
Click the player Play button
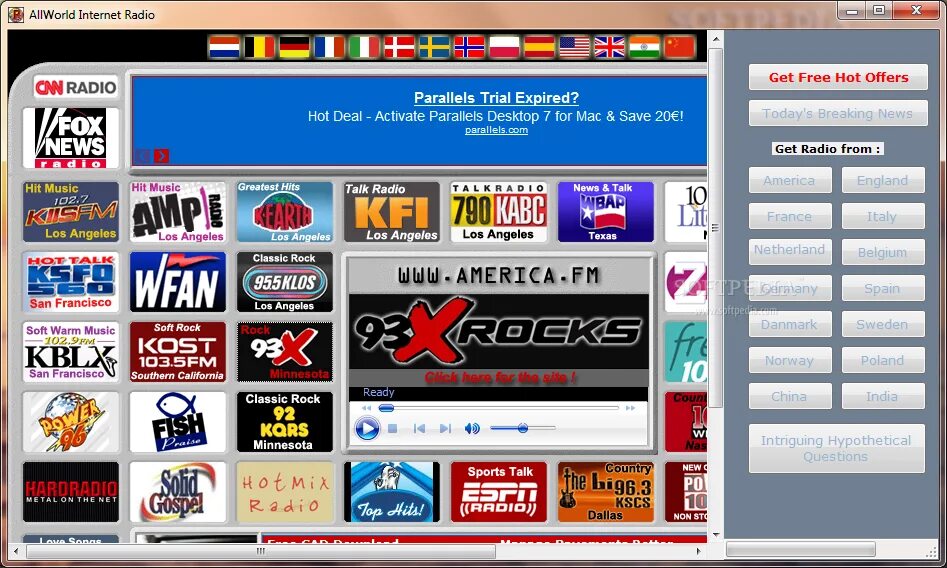[x=367, y=429]
